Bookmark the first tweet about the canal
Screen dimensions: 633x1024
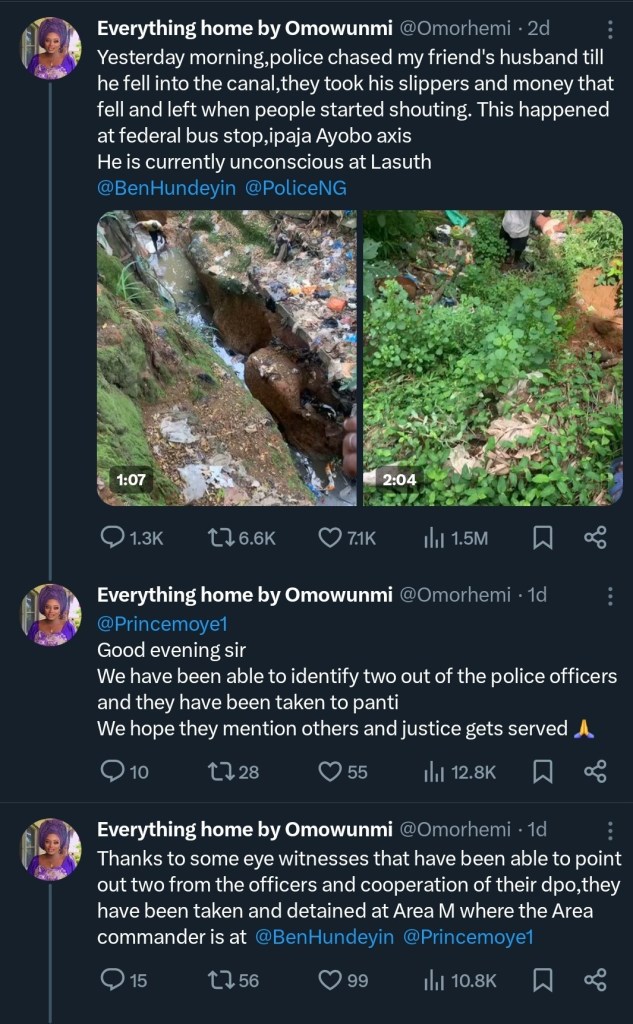pos(542,538)
